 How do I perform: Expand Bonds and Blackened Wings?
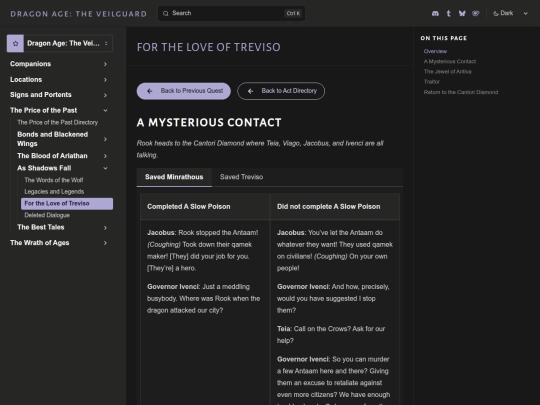click(105, 139)
